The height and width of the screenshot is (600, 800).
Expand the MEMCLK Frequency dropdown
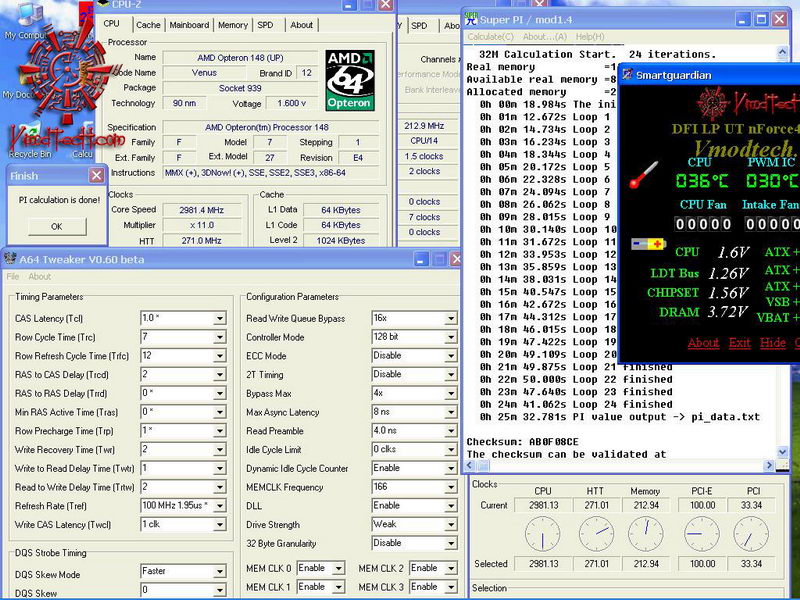point(451,487)
